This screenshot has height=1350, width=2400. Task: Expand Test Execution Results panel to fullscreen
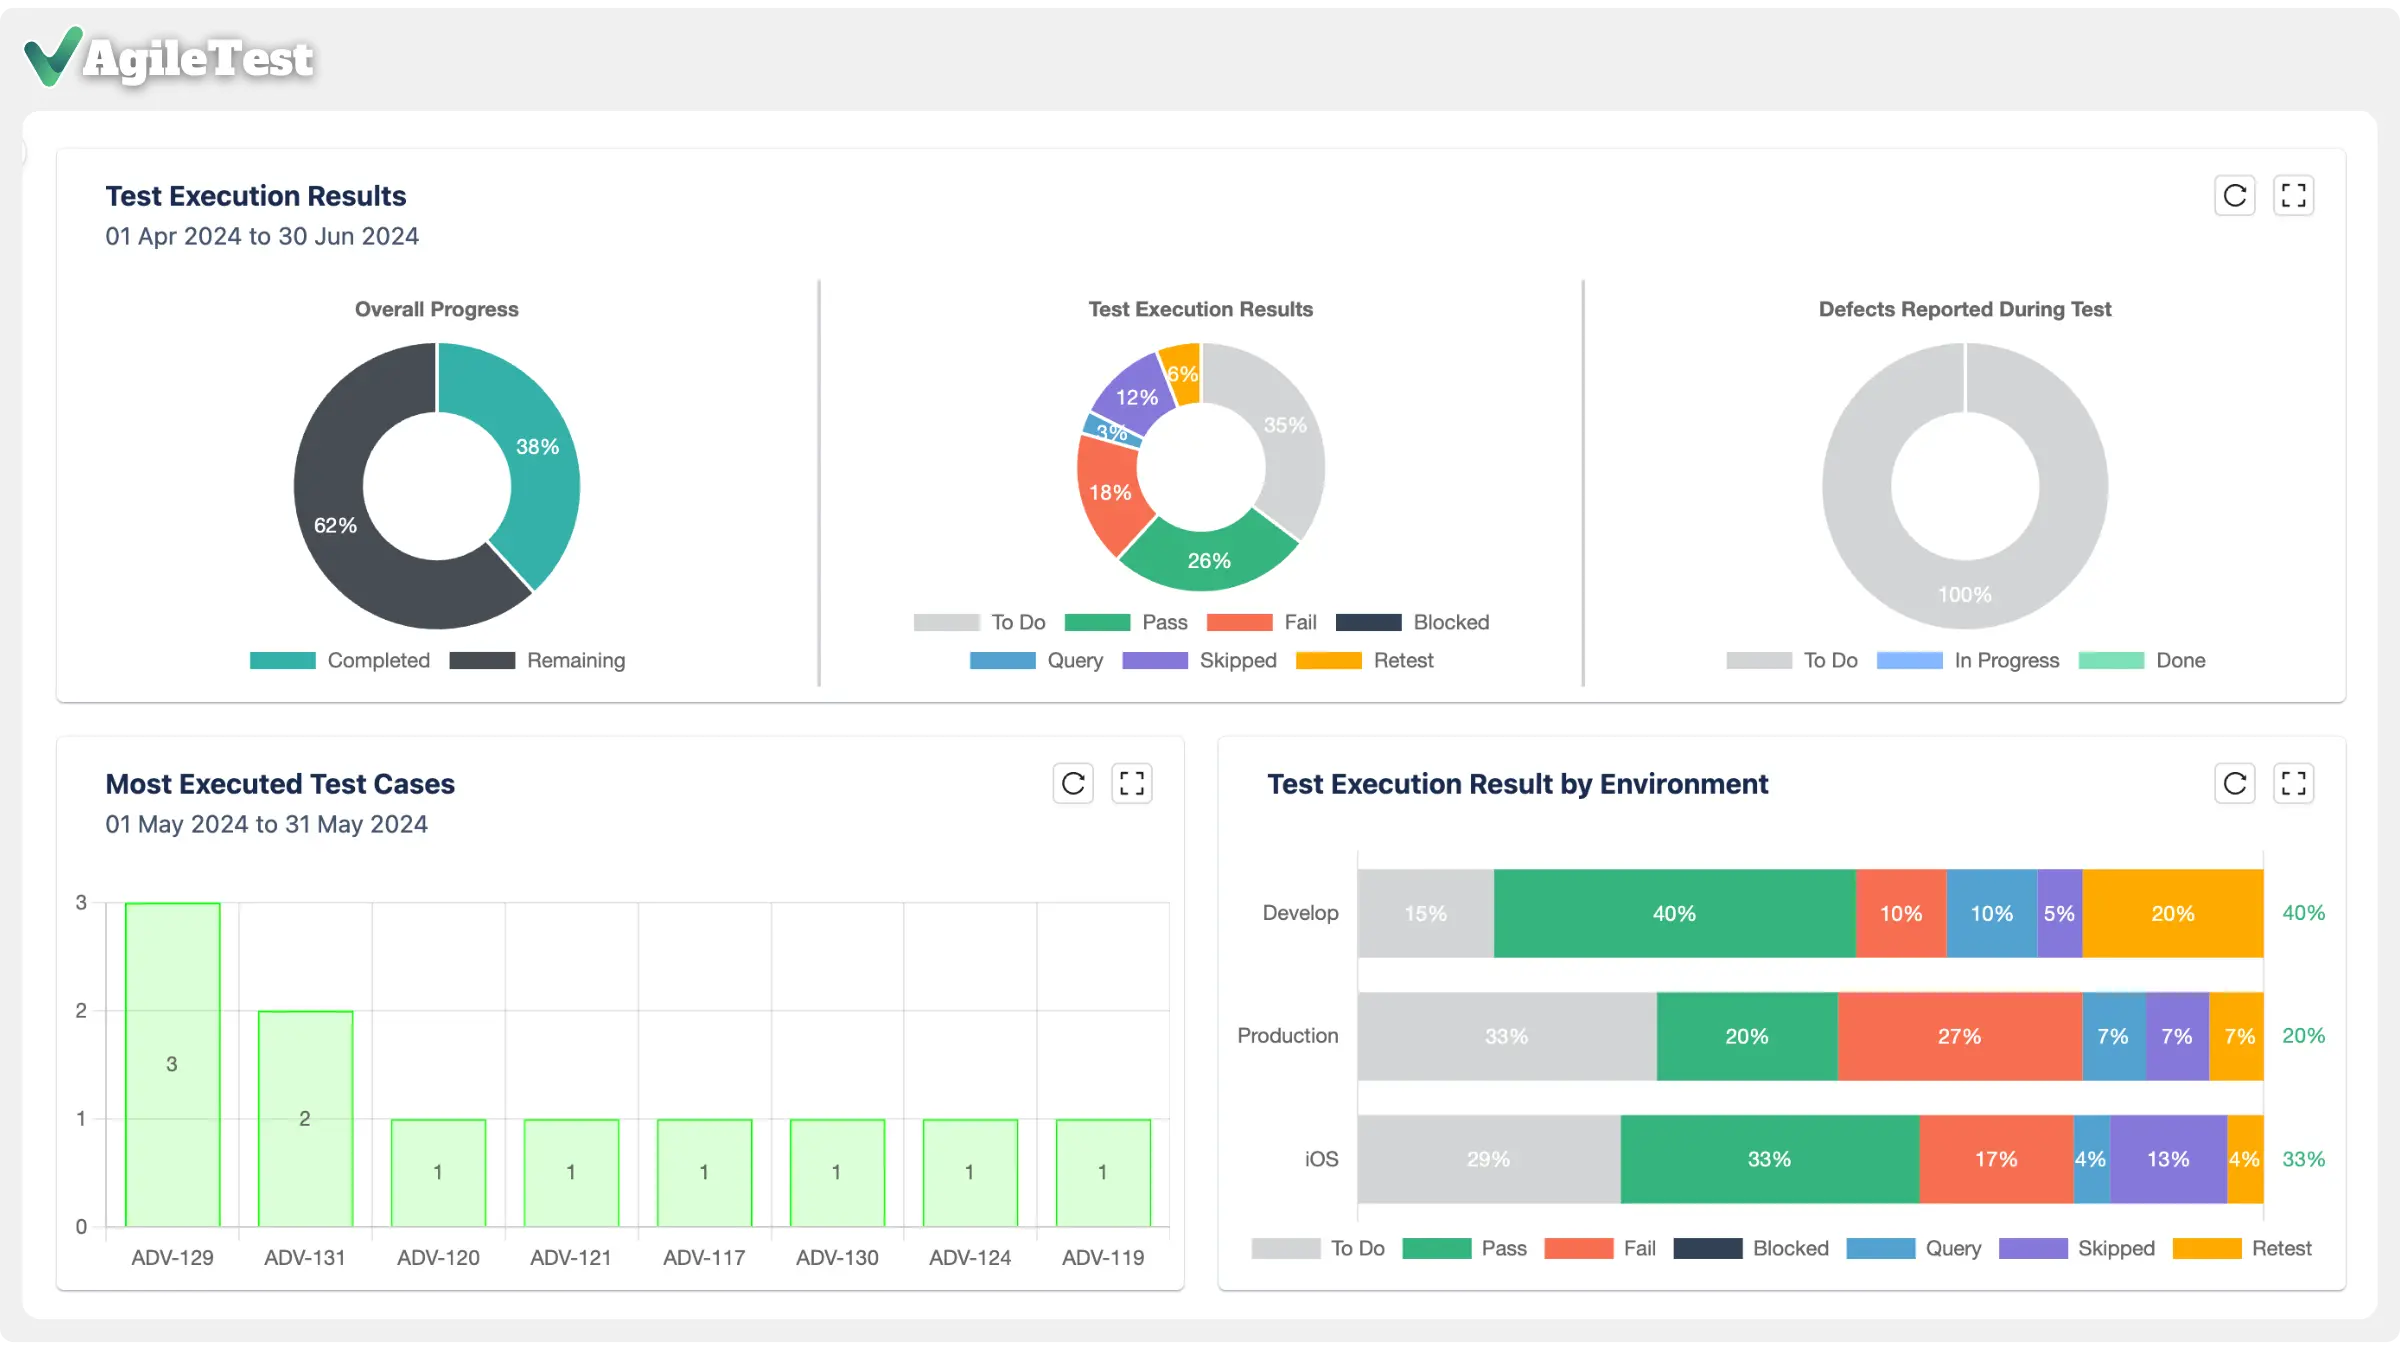[2295, 195]
